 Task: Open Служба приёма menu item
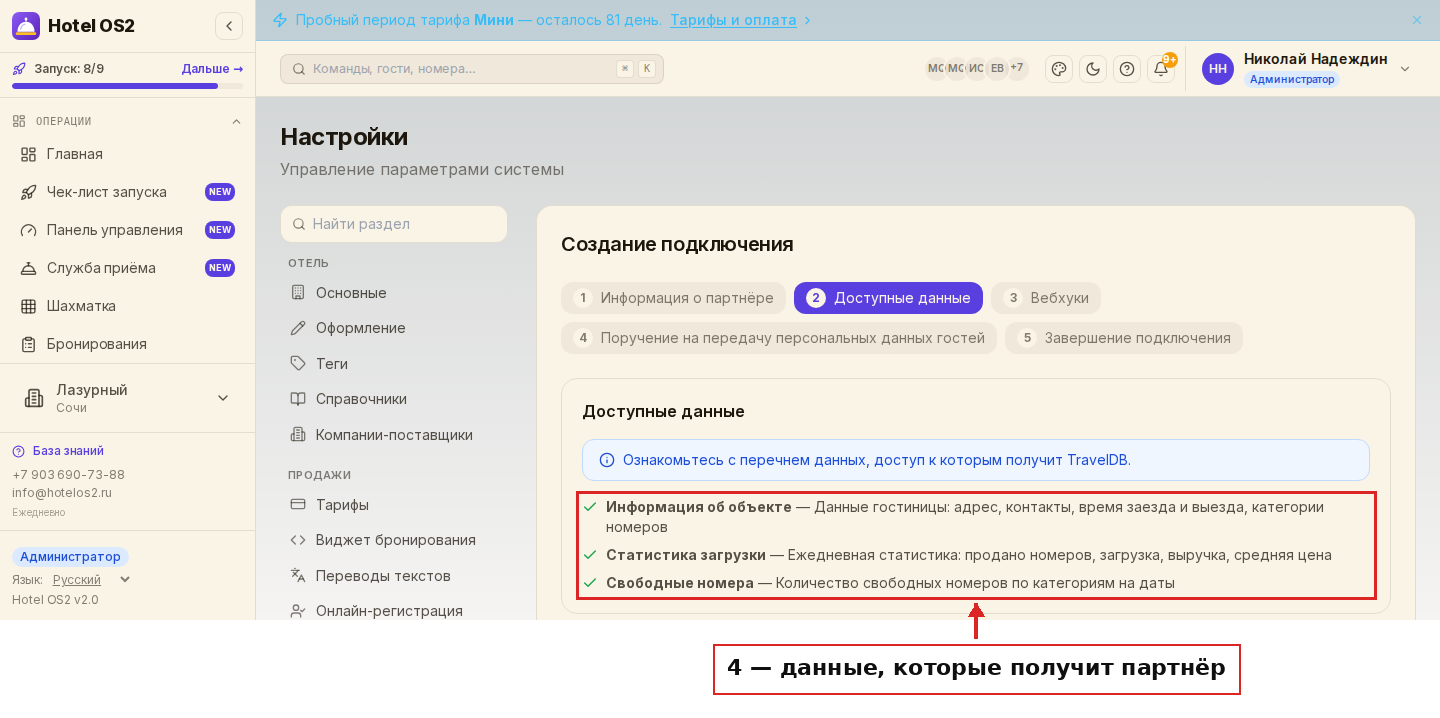[x=127, y=268]
